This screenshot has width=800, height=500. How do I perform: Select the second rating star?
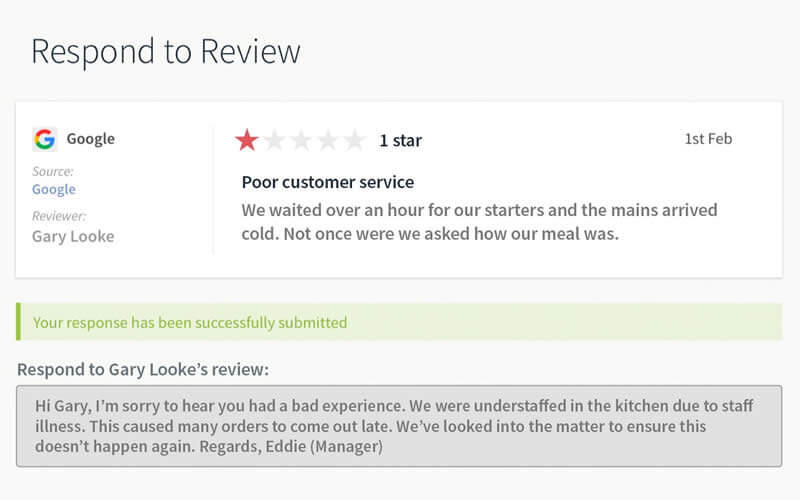click(x=274, y=140)
